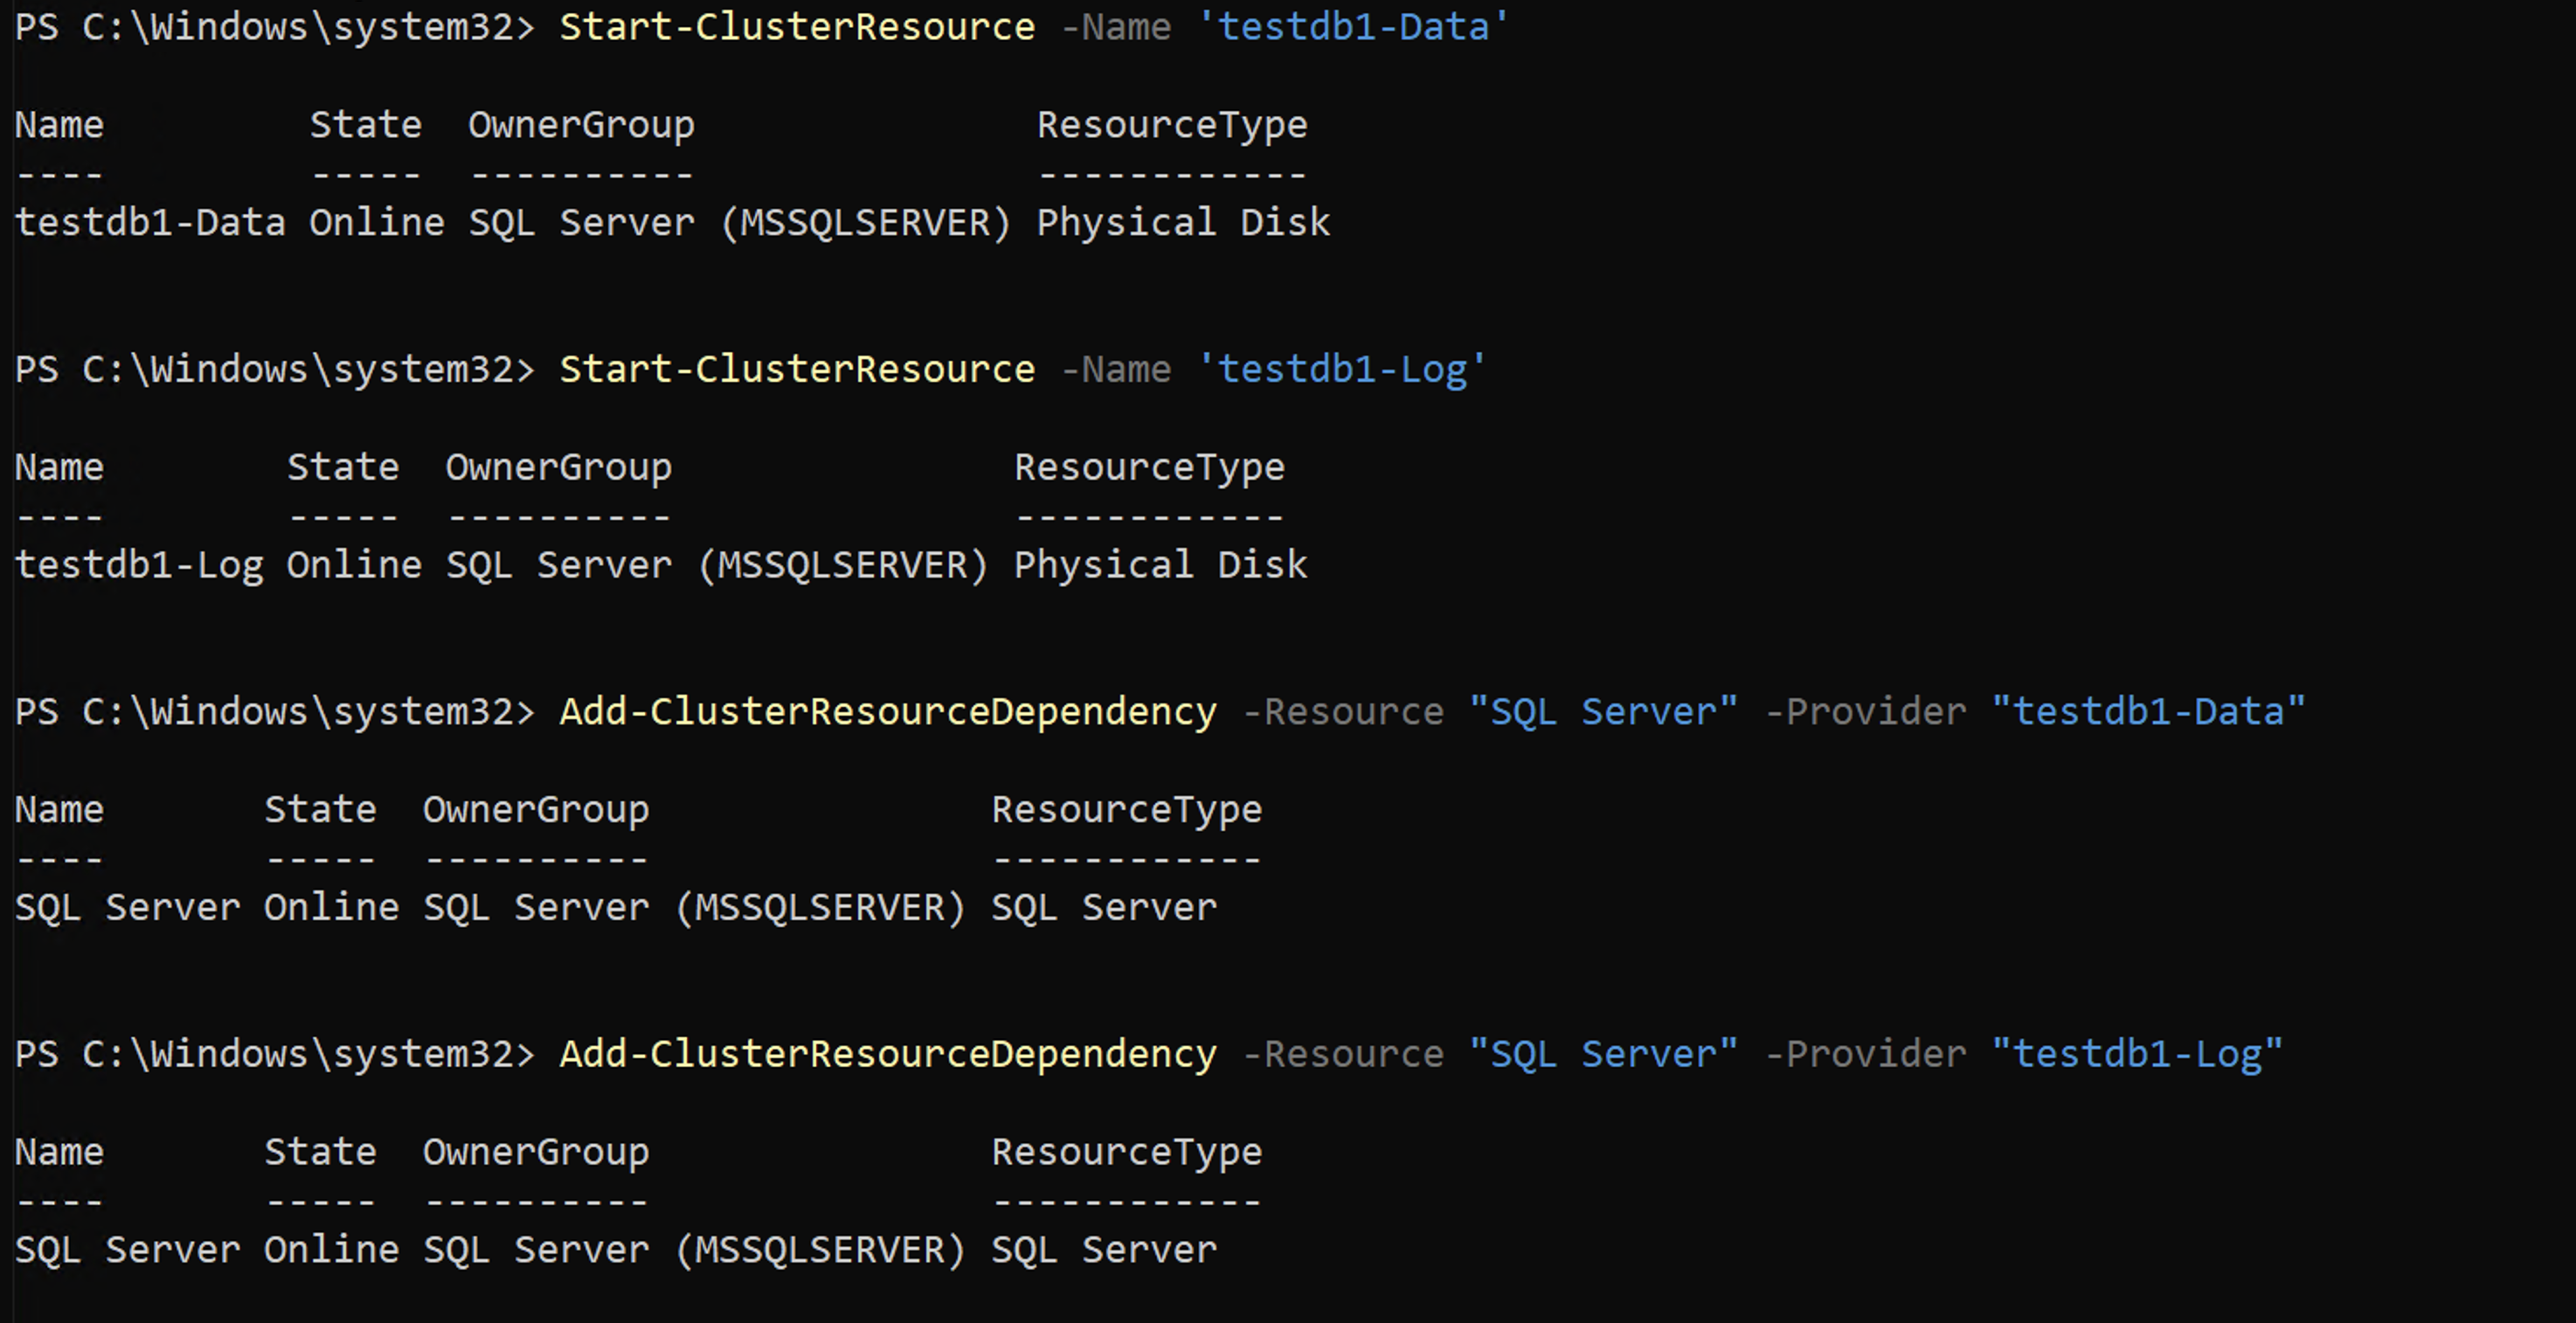The width and height of the screenshot is (2576, 1323).
Task: Click Add-ClusterResourceDependency in the testdb1-Log provider command
Action: click(887, 1054)
